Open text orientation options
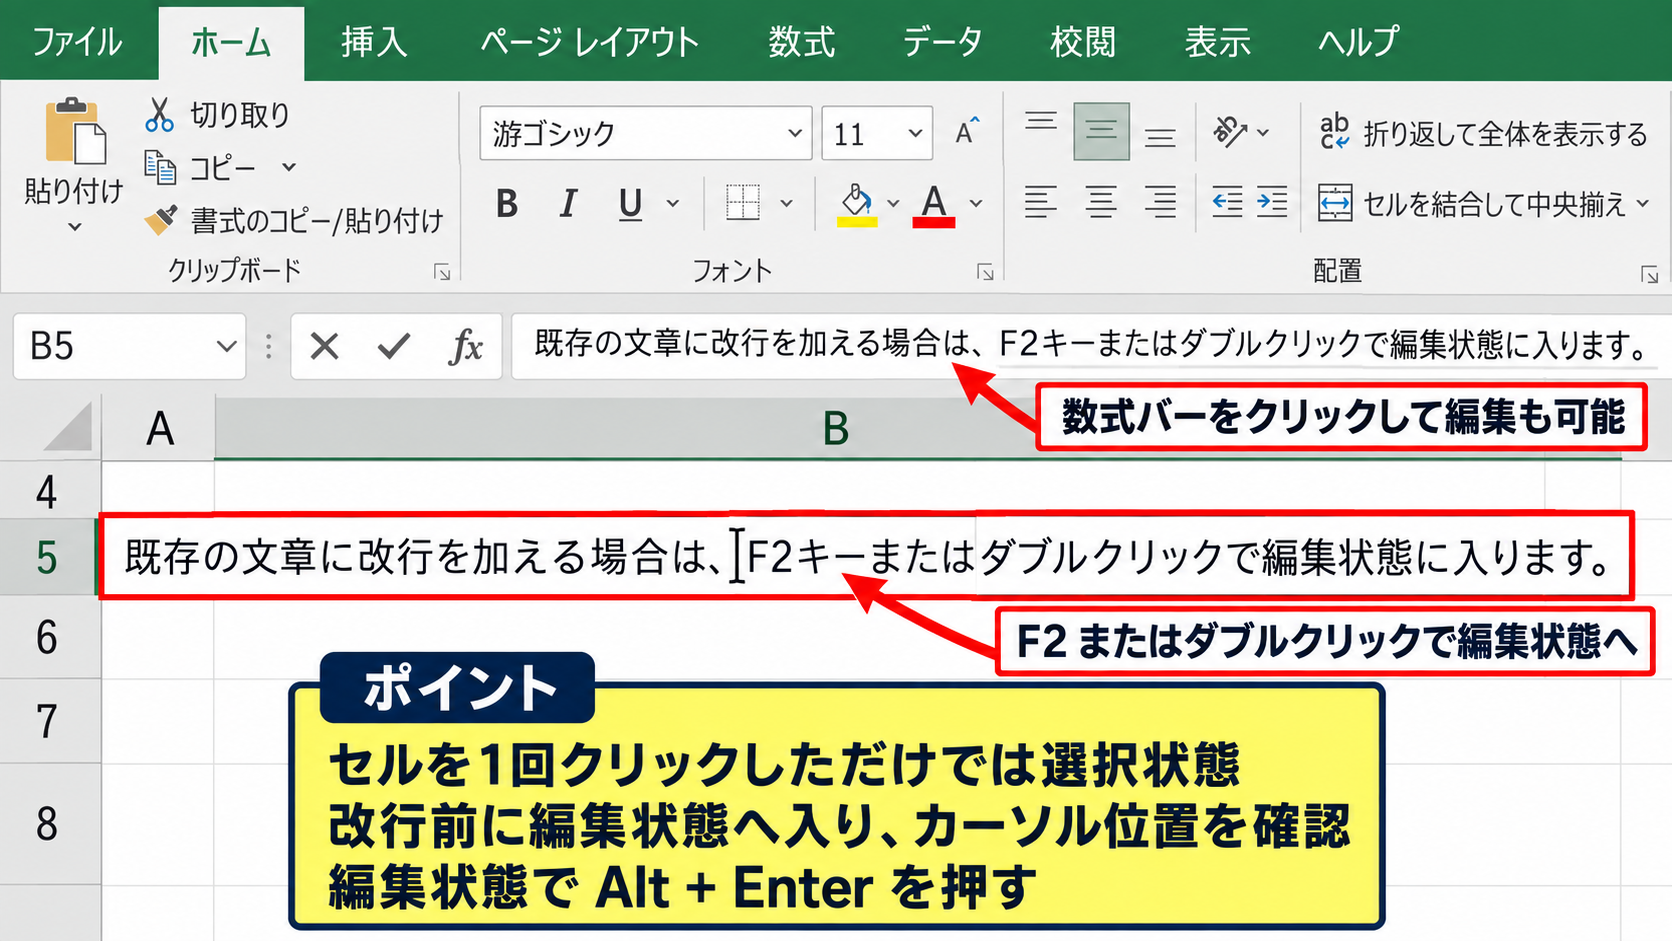The image size is (1672, 941). (1241, 131)
